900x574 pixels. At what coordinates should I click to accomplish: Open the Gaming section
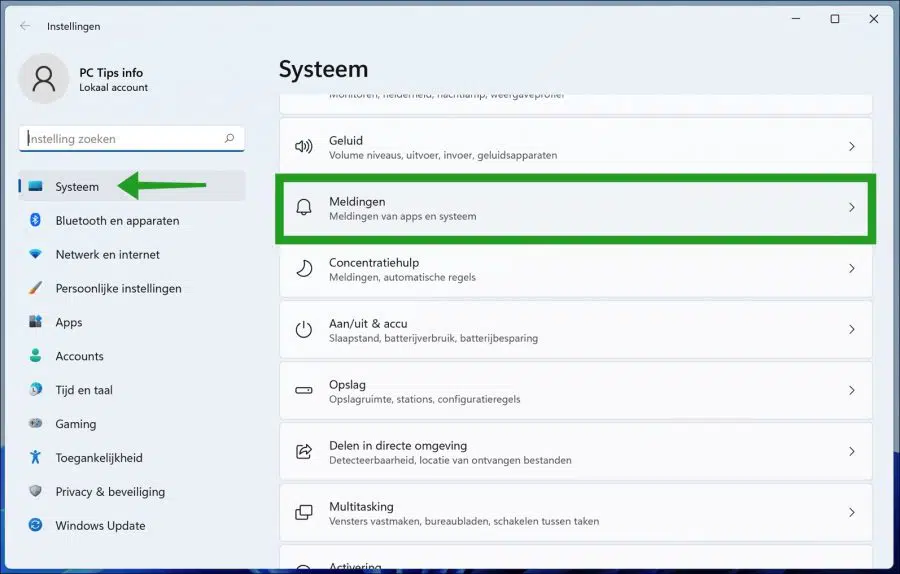coord(132,423)
